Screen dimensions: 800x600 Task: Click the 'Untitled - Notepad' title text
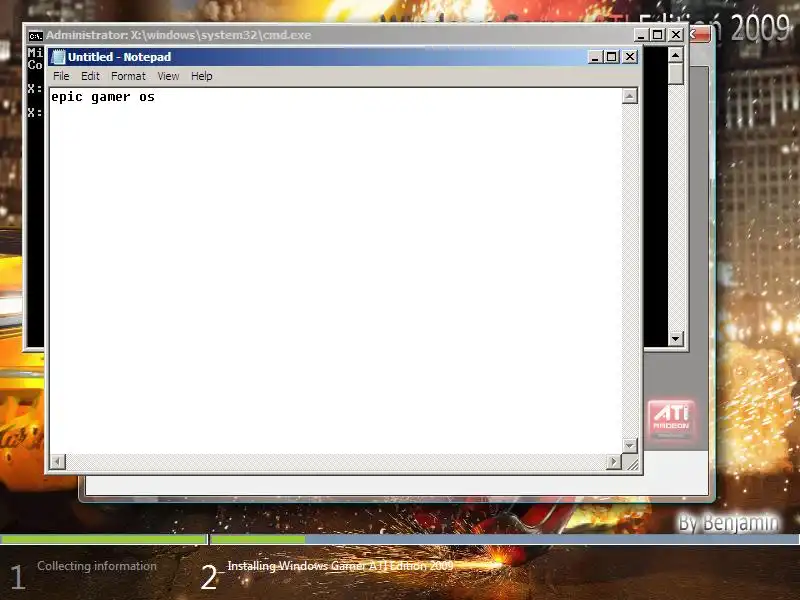point(119,57)
